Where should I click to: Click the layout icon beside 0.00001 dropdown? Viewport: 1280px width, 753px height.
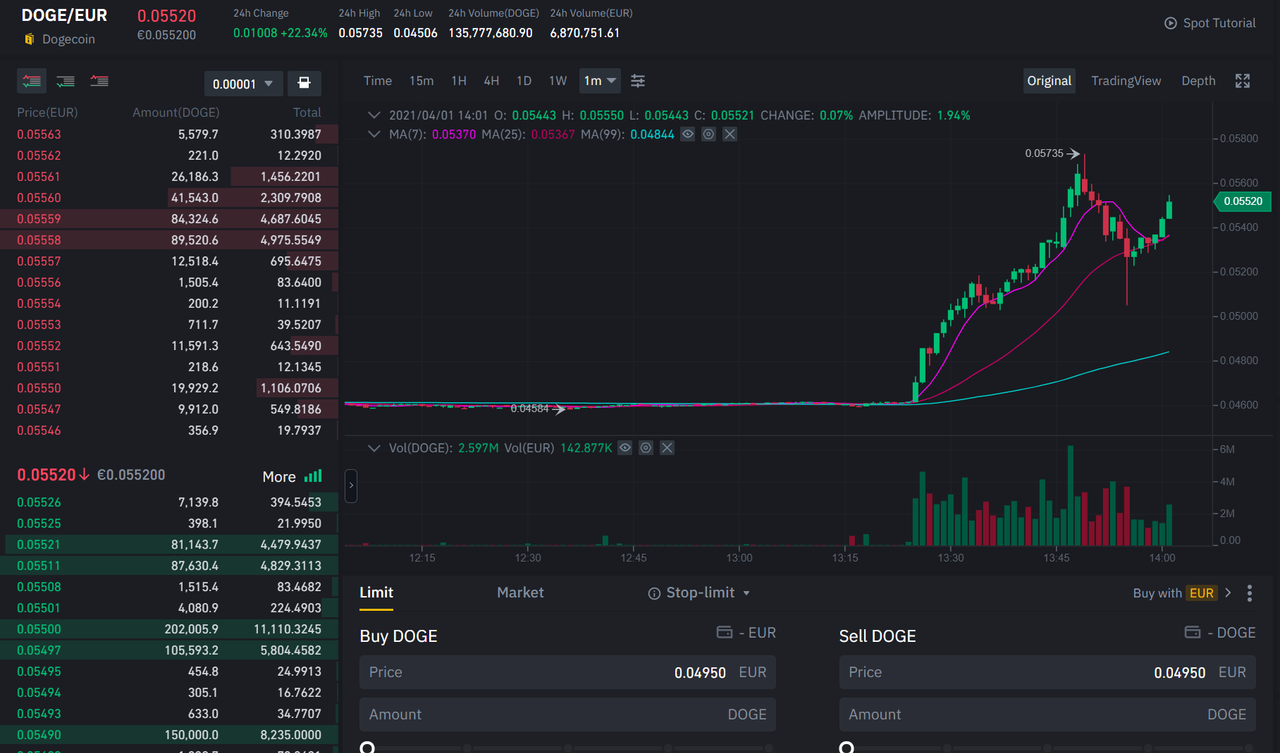tap(304, 83)
